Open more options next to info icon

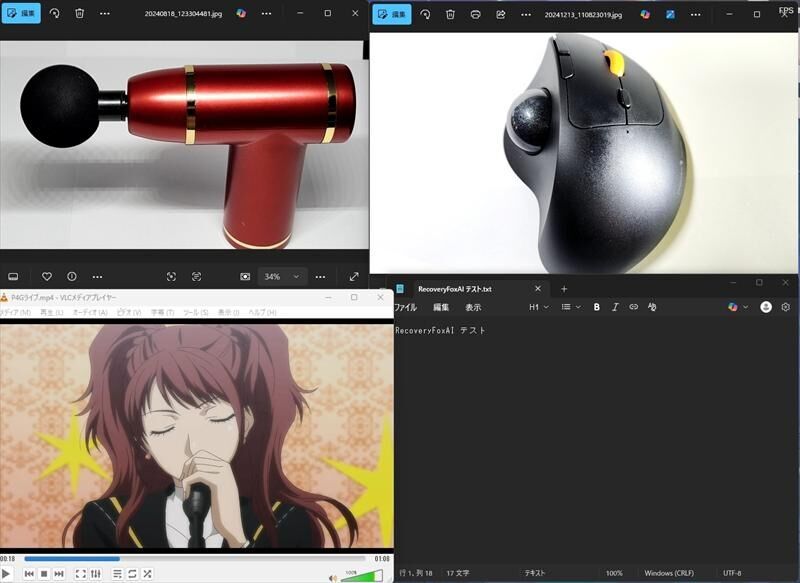click(97, 276)
